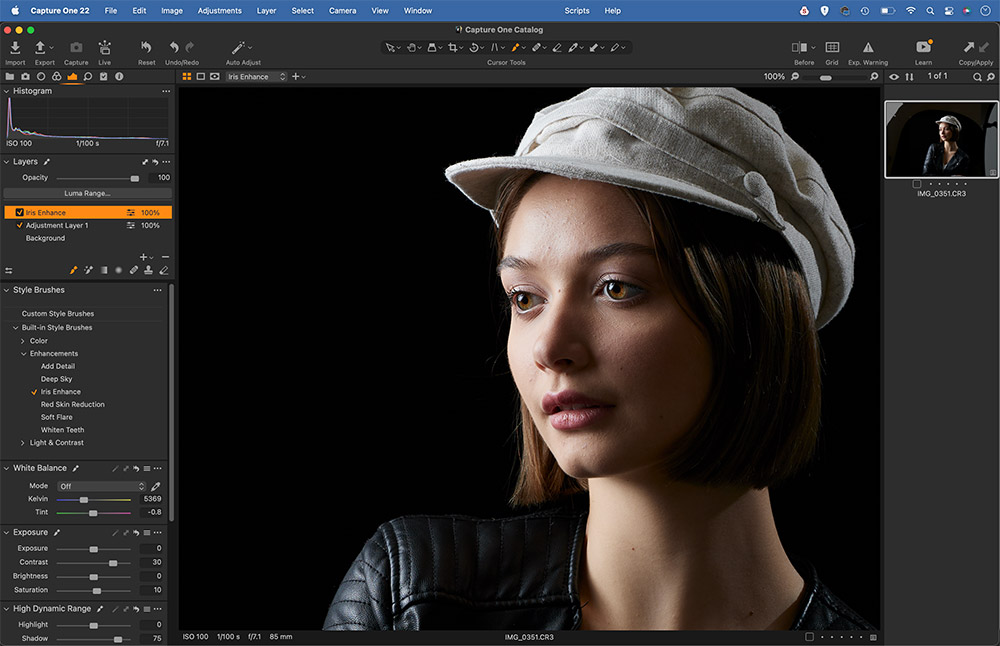Image resolution: width=1000 pixels, height=646 pixels.
Task: Open the Adjustments menu
Action: click(219, 11)
